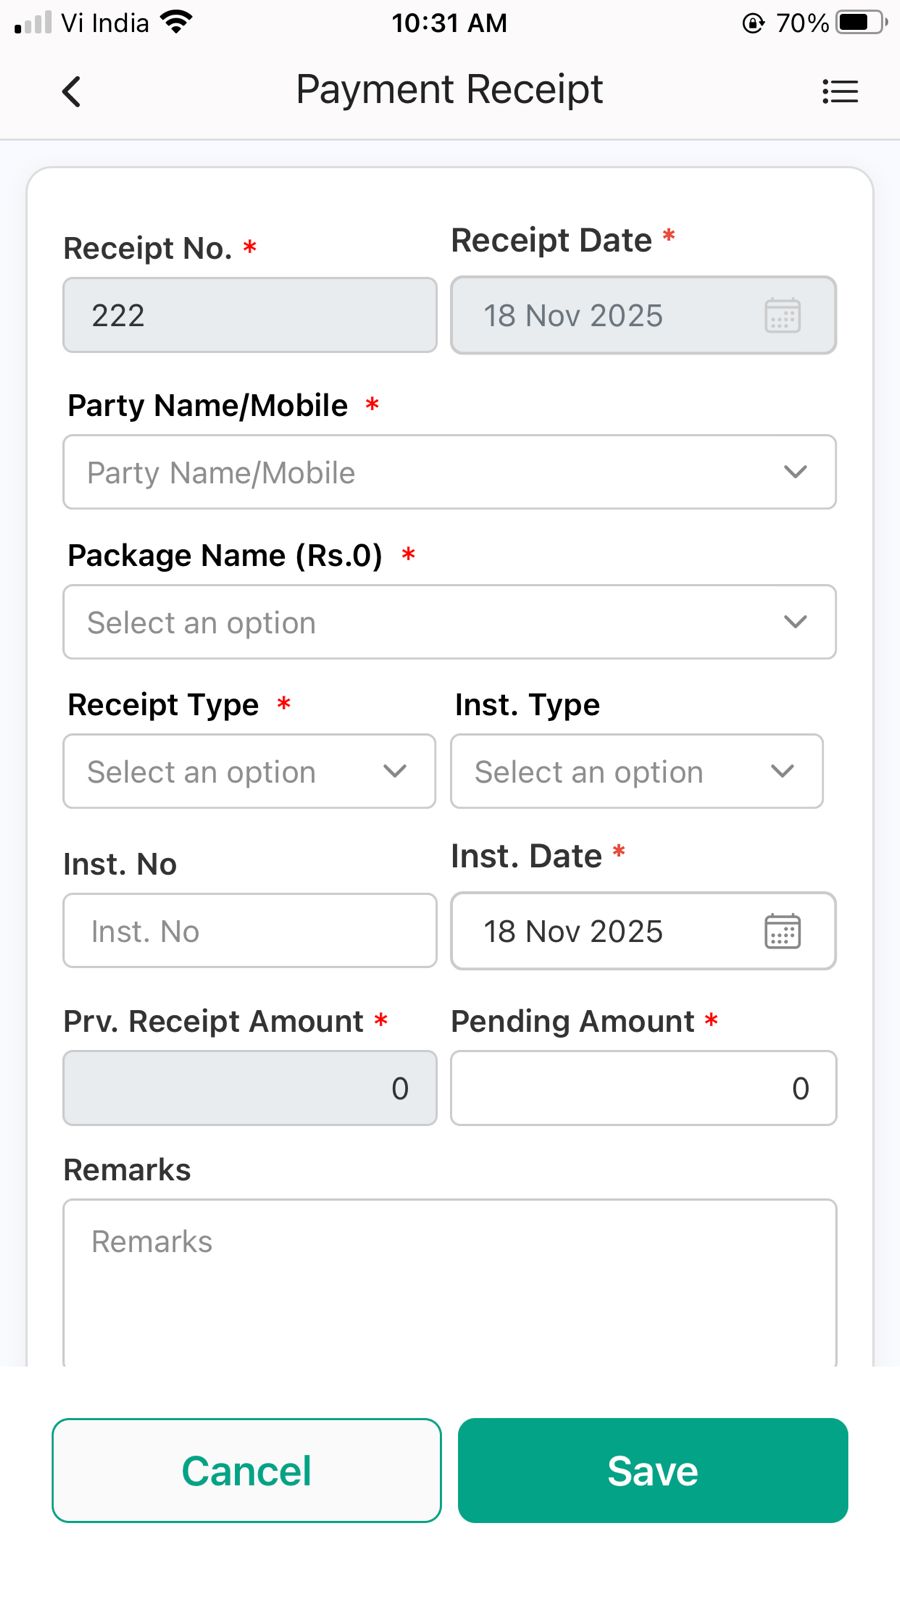Open the Inst. Date calendar icon

pos(782,931)
